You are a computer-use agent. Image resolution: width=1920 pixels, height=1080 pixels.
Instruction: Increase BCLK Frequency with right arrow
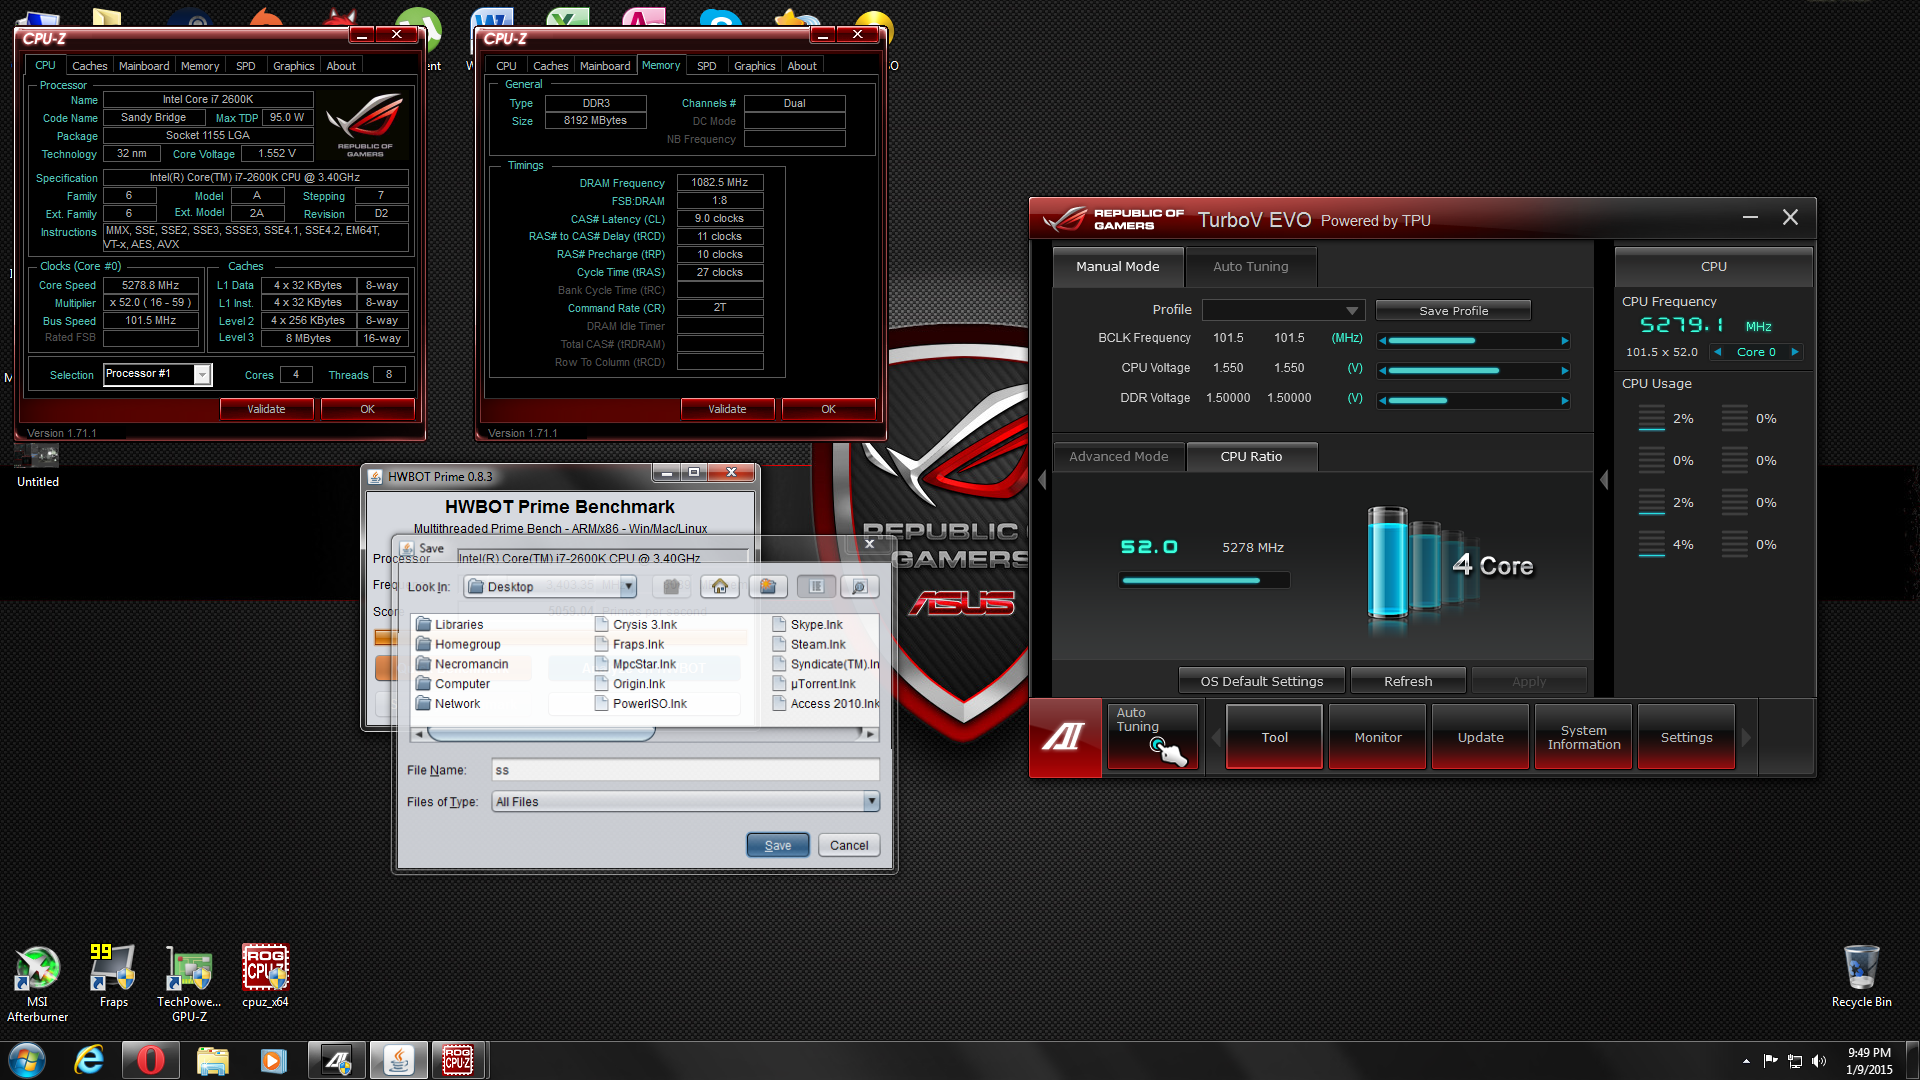pos(1565,340)
